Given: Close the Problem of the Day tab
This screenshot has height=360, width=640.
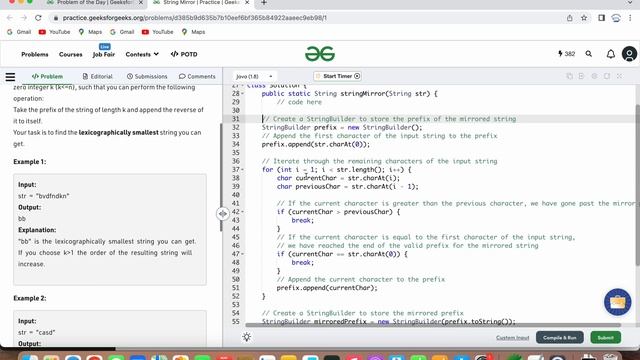Looking at the screenshot, I should pos(141,3).
